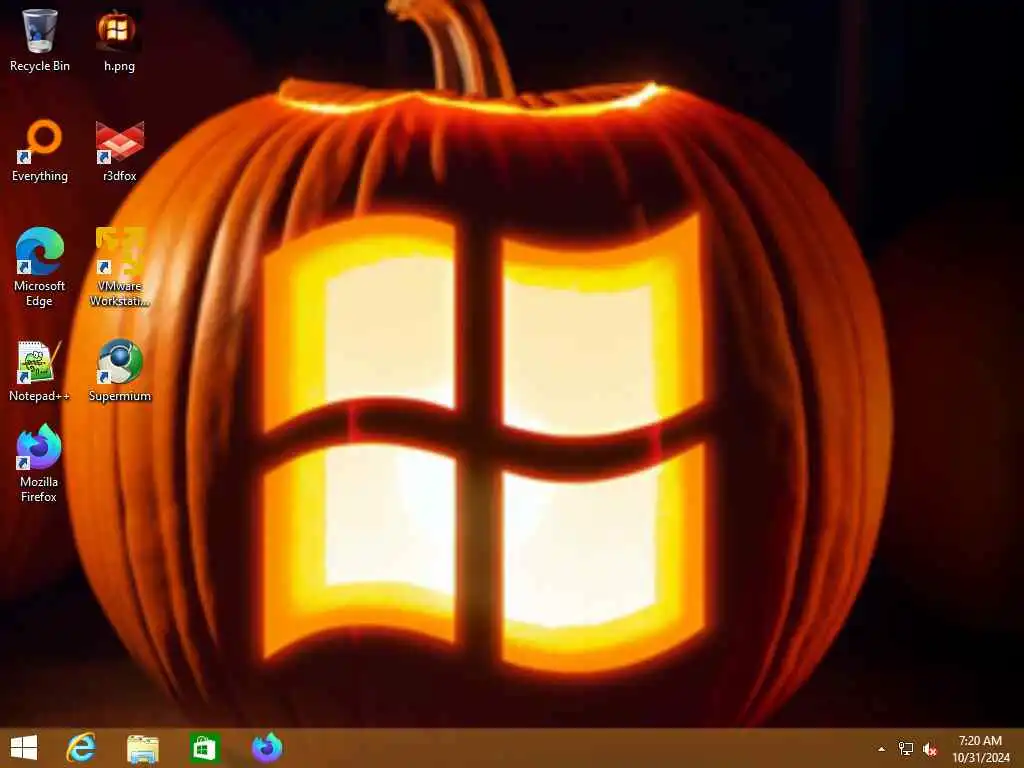Image resolution: width=1024 pixels, height=768 pixels.
Task: Show hidden tray icons arrow
Action: point(881,749)
